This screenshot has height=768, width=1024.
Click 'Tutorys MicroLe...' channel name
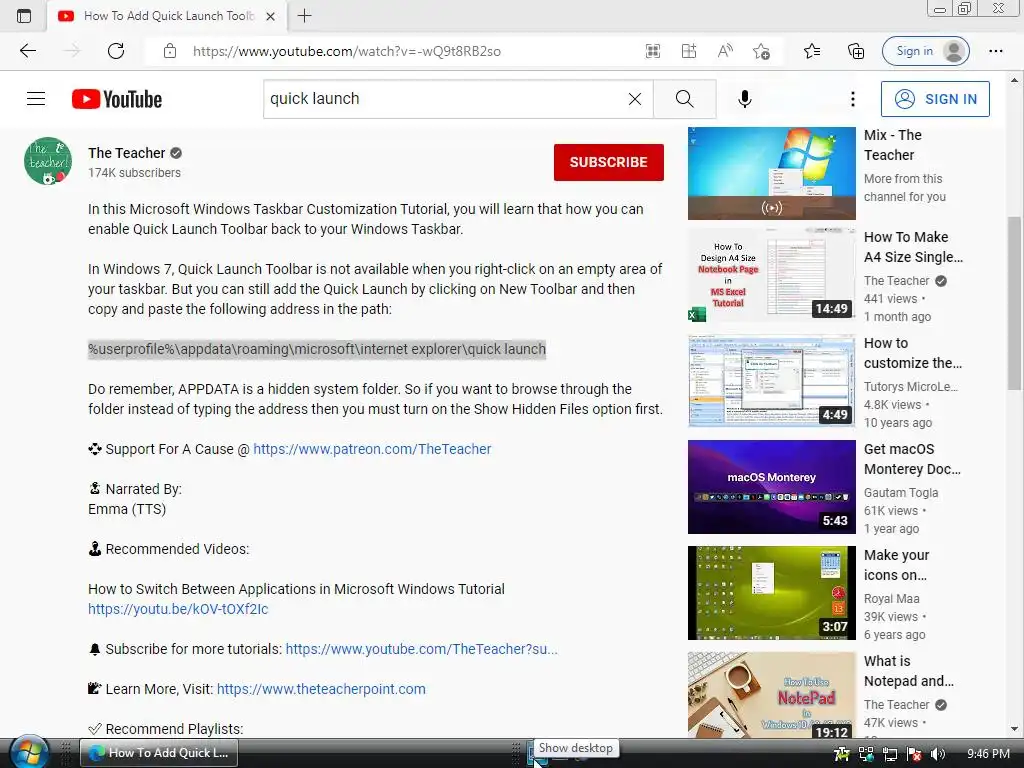[x=910, y=387]
